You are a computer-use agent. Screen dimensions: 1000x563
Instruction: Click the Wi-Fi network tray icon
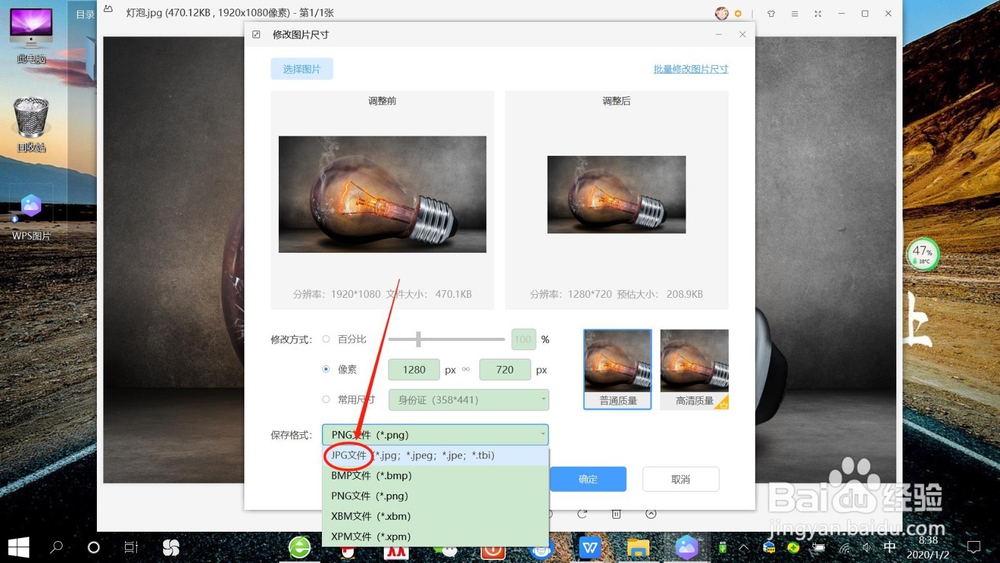[x=844, y=548]
